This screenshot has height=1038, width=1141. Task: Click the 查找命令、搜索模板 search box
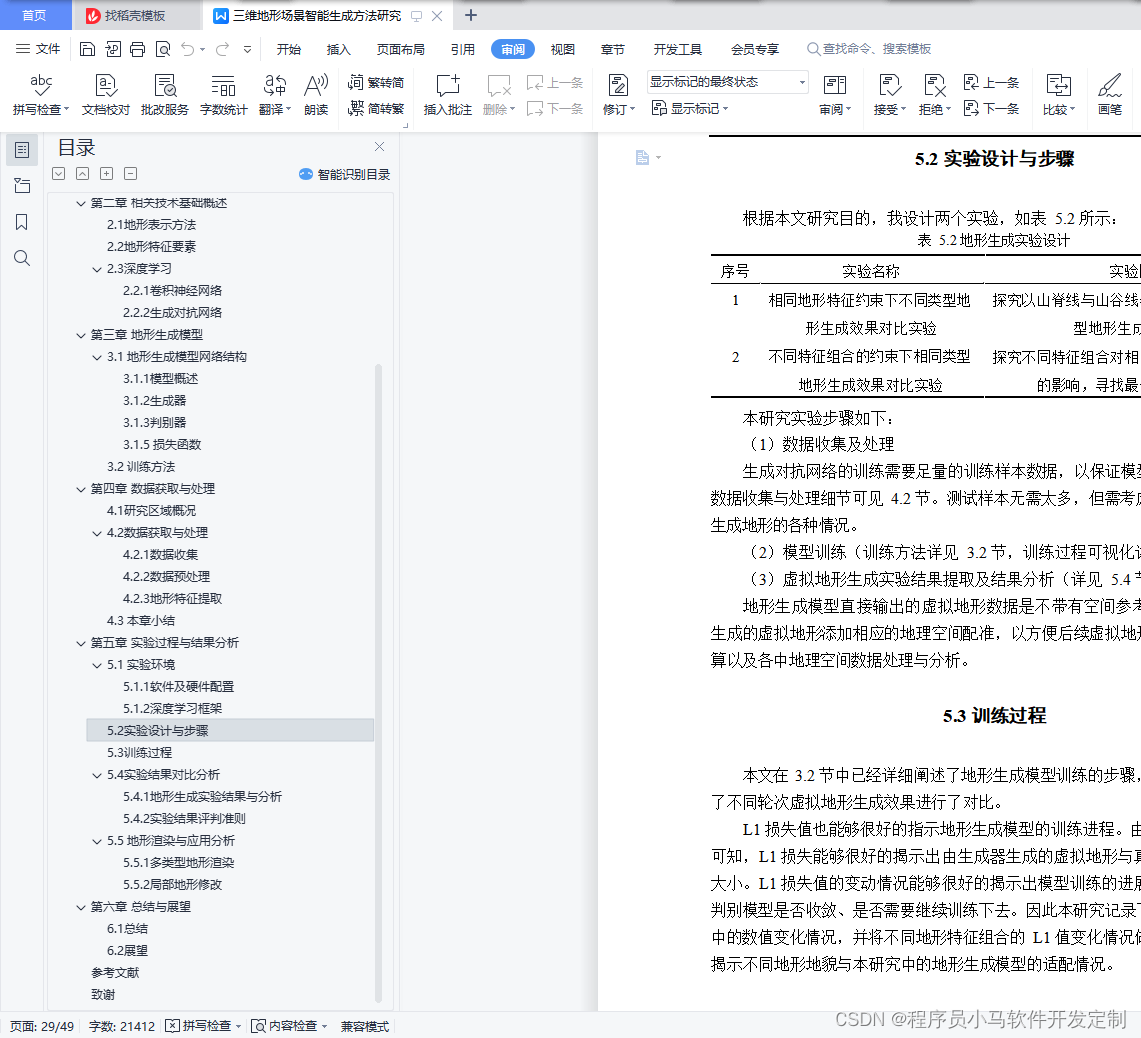pos(870,49)
